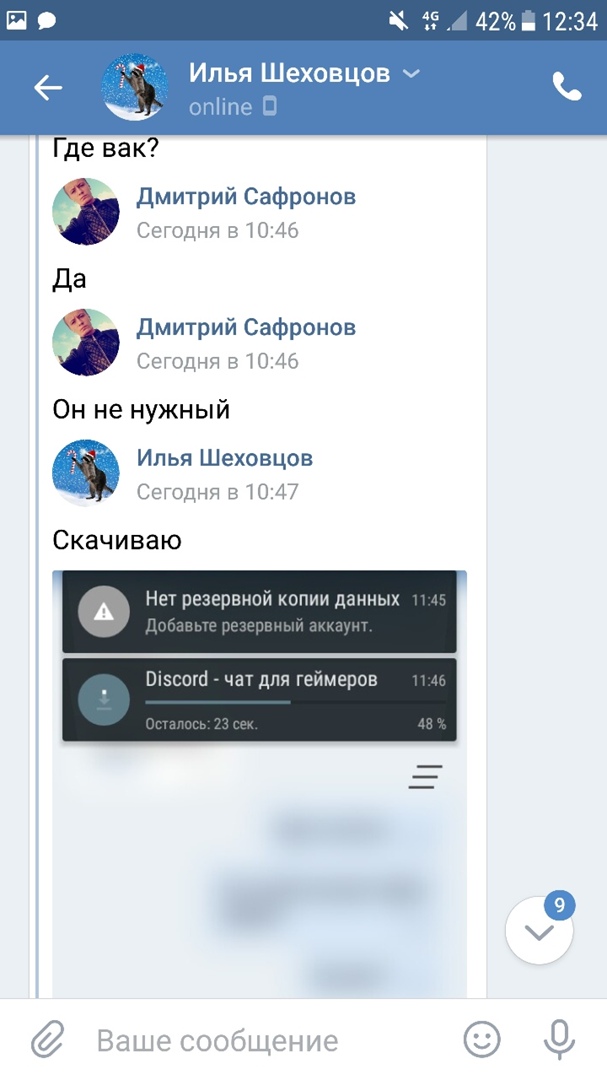This screenshot has width=607, height=1080.
Task: Tap the microphone voice message icon
Action: [559, 1039]
